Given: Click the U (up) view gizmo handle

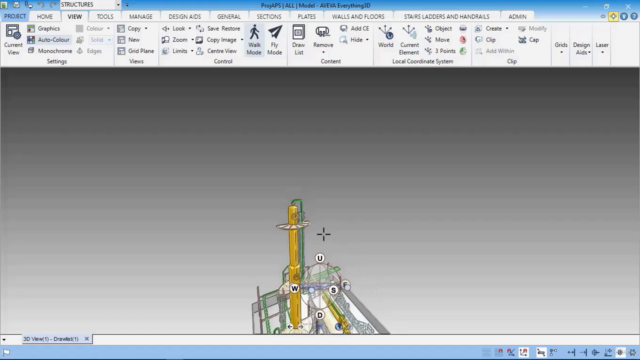Looking at the screenshot, I should [x=320, y=258].
